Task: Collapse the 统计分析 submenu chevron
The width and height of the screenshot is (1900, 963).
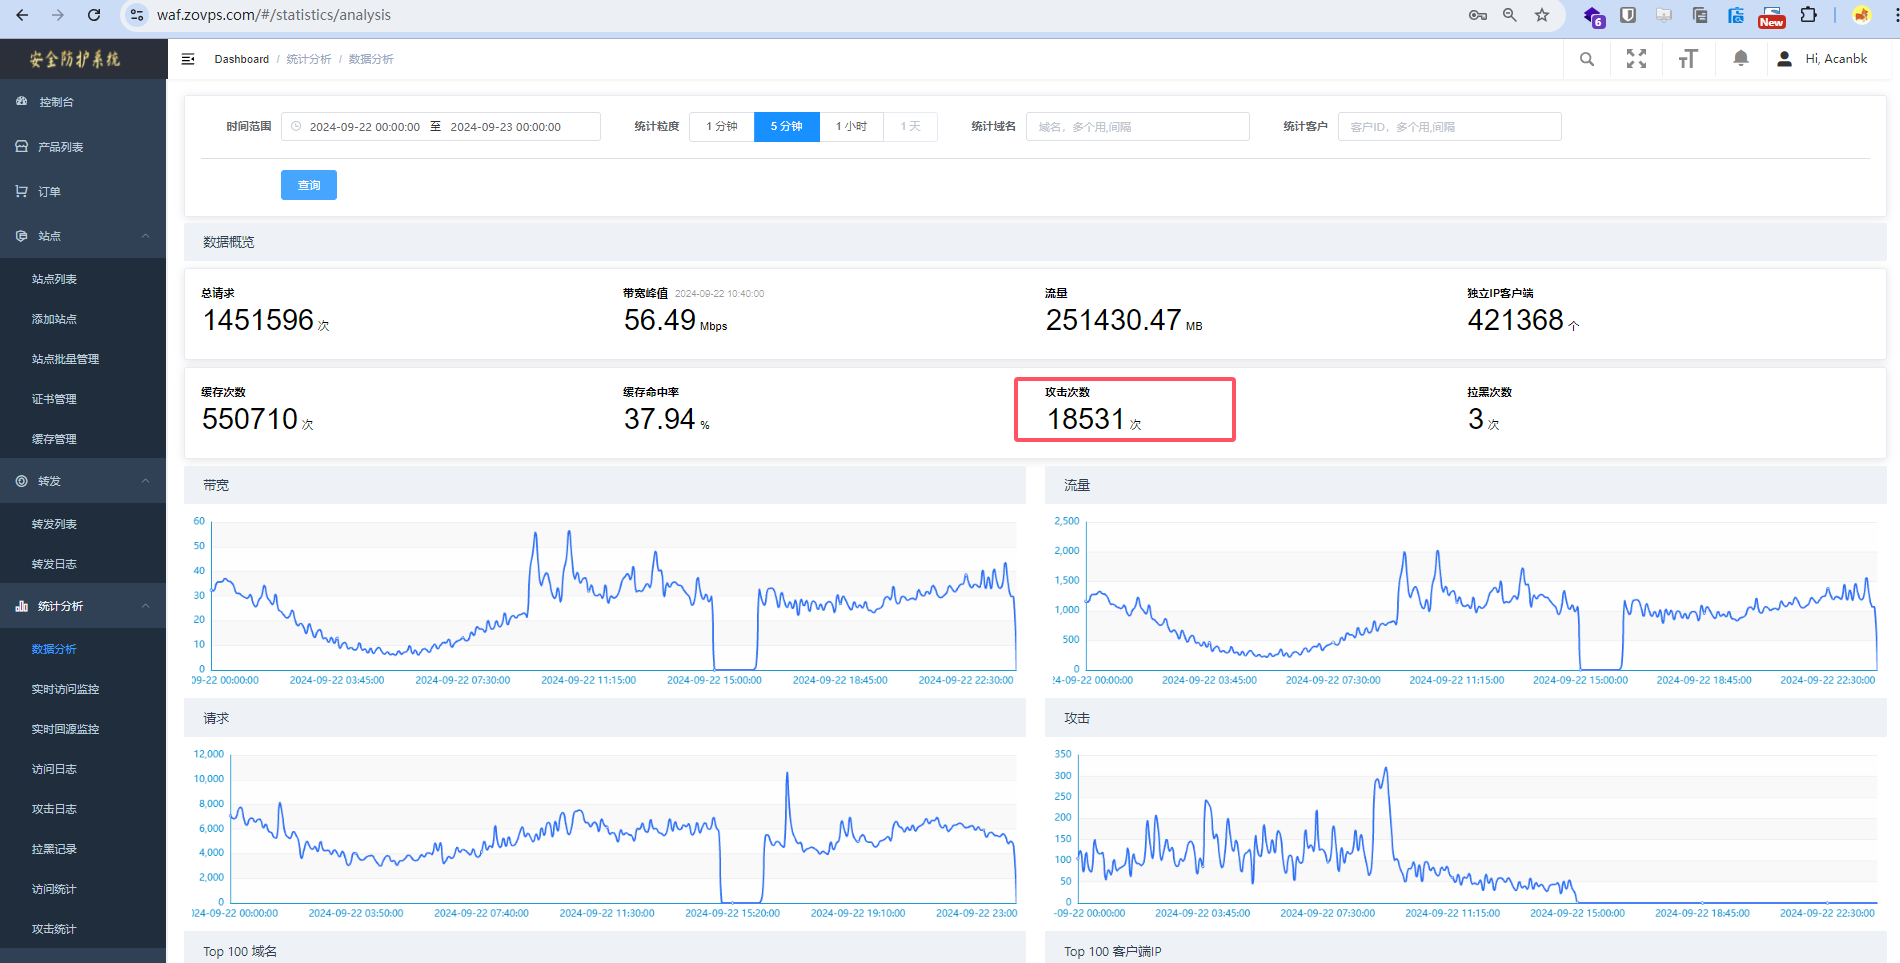Action: [x=146, y=606]
